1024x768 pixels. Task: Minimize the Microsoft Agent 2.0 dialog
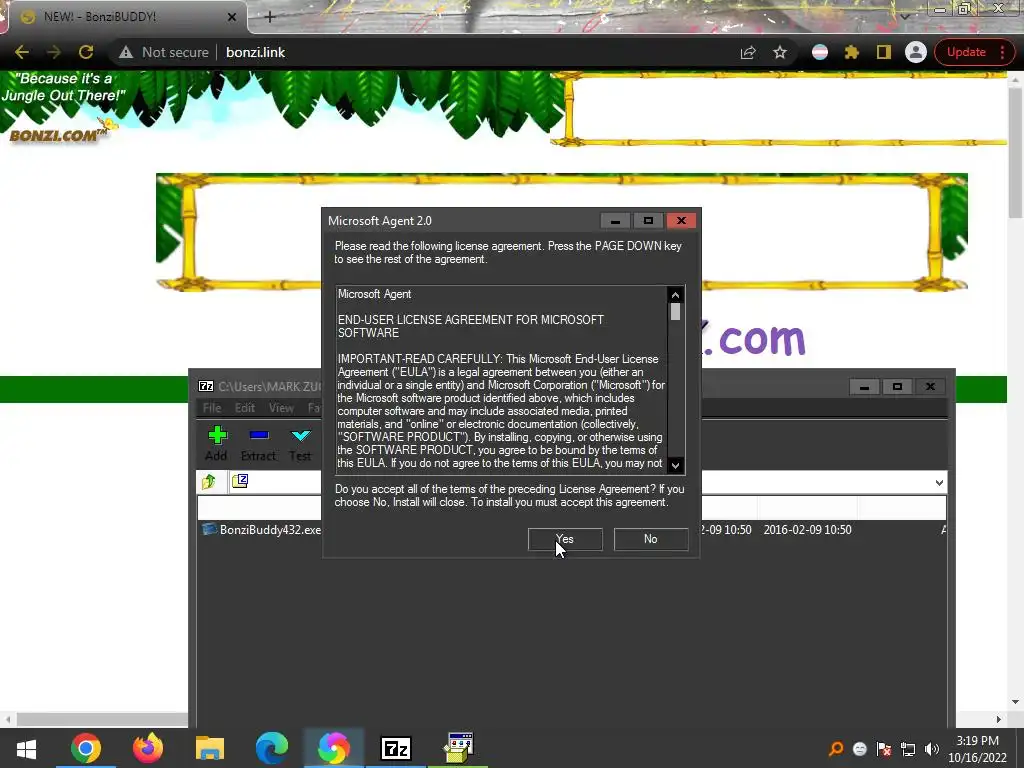coord(615,221)
